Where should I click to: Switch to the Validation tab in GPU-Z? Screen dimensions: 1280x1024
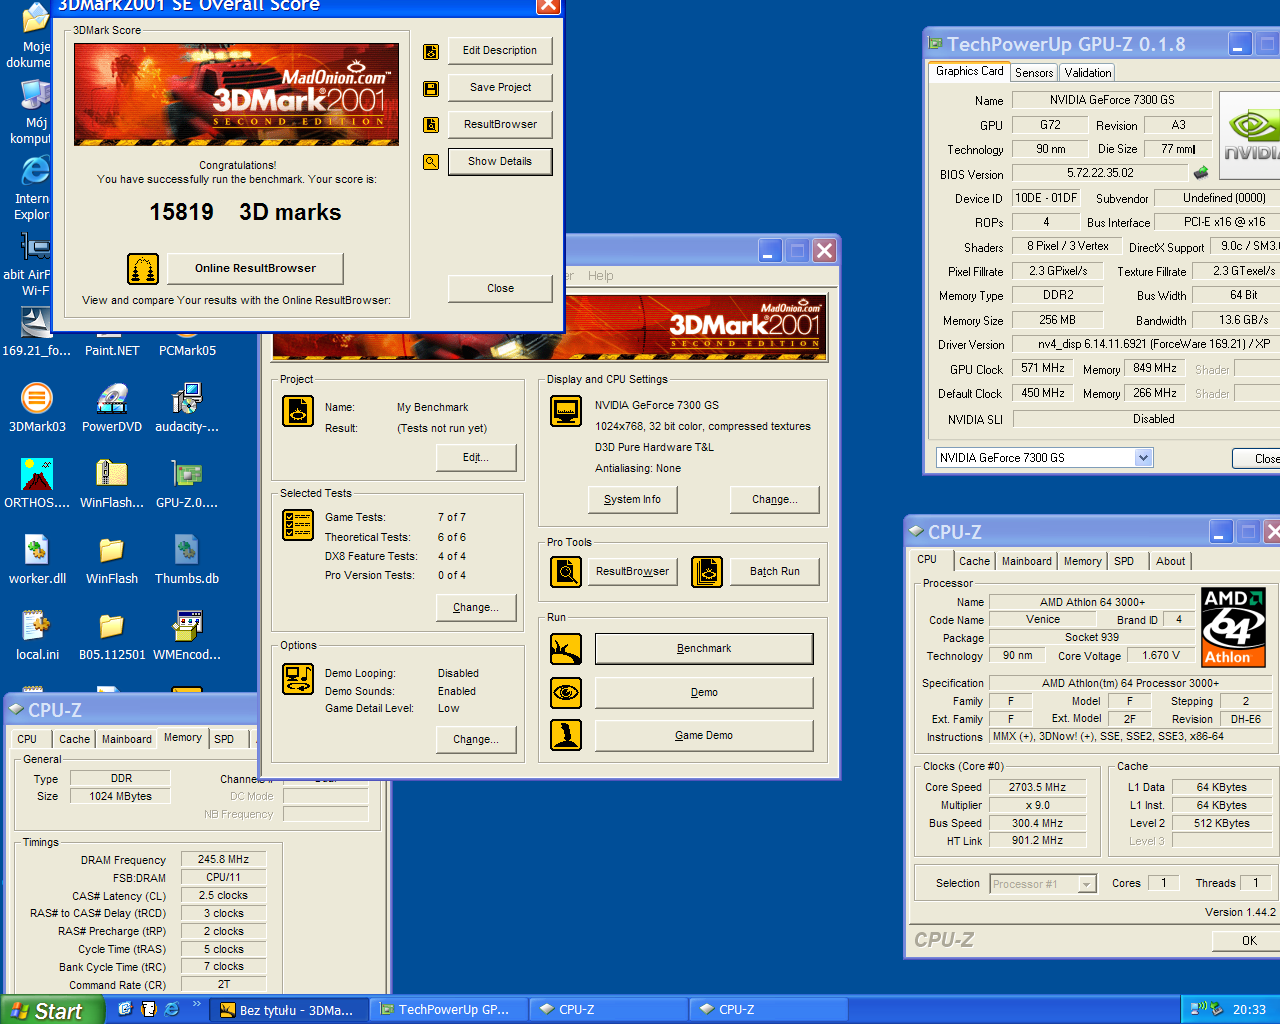(x=1087, y=73)
